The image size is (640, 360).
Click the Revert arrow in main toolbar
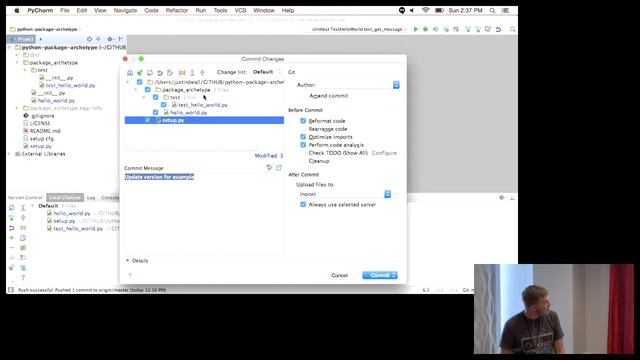498,29
